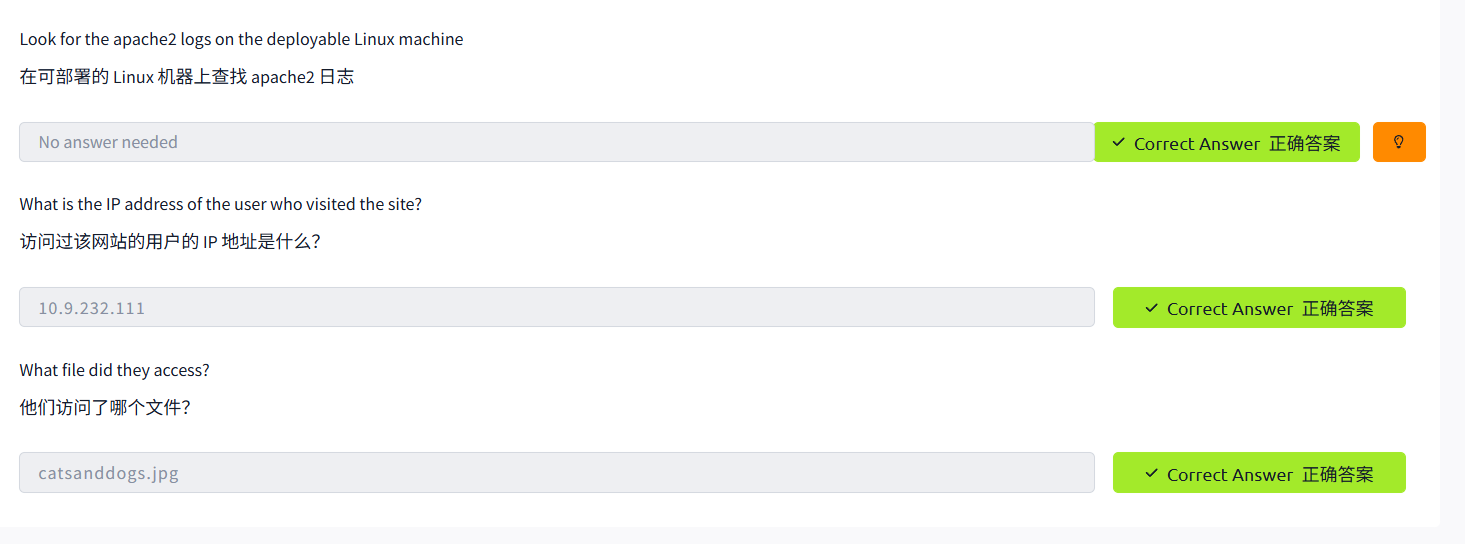Click Chinese text '在可部署的 Linux 机器上查找 apache2 日志'
The image size is (1465, 544).
point(186,77)
